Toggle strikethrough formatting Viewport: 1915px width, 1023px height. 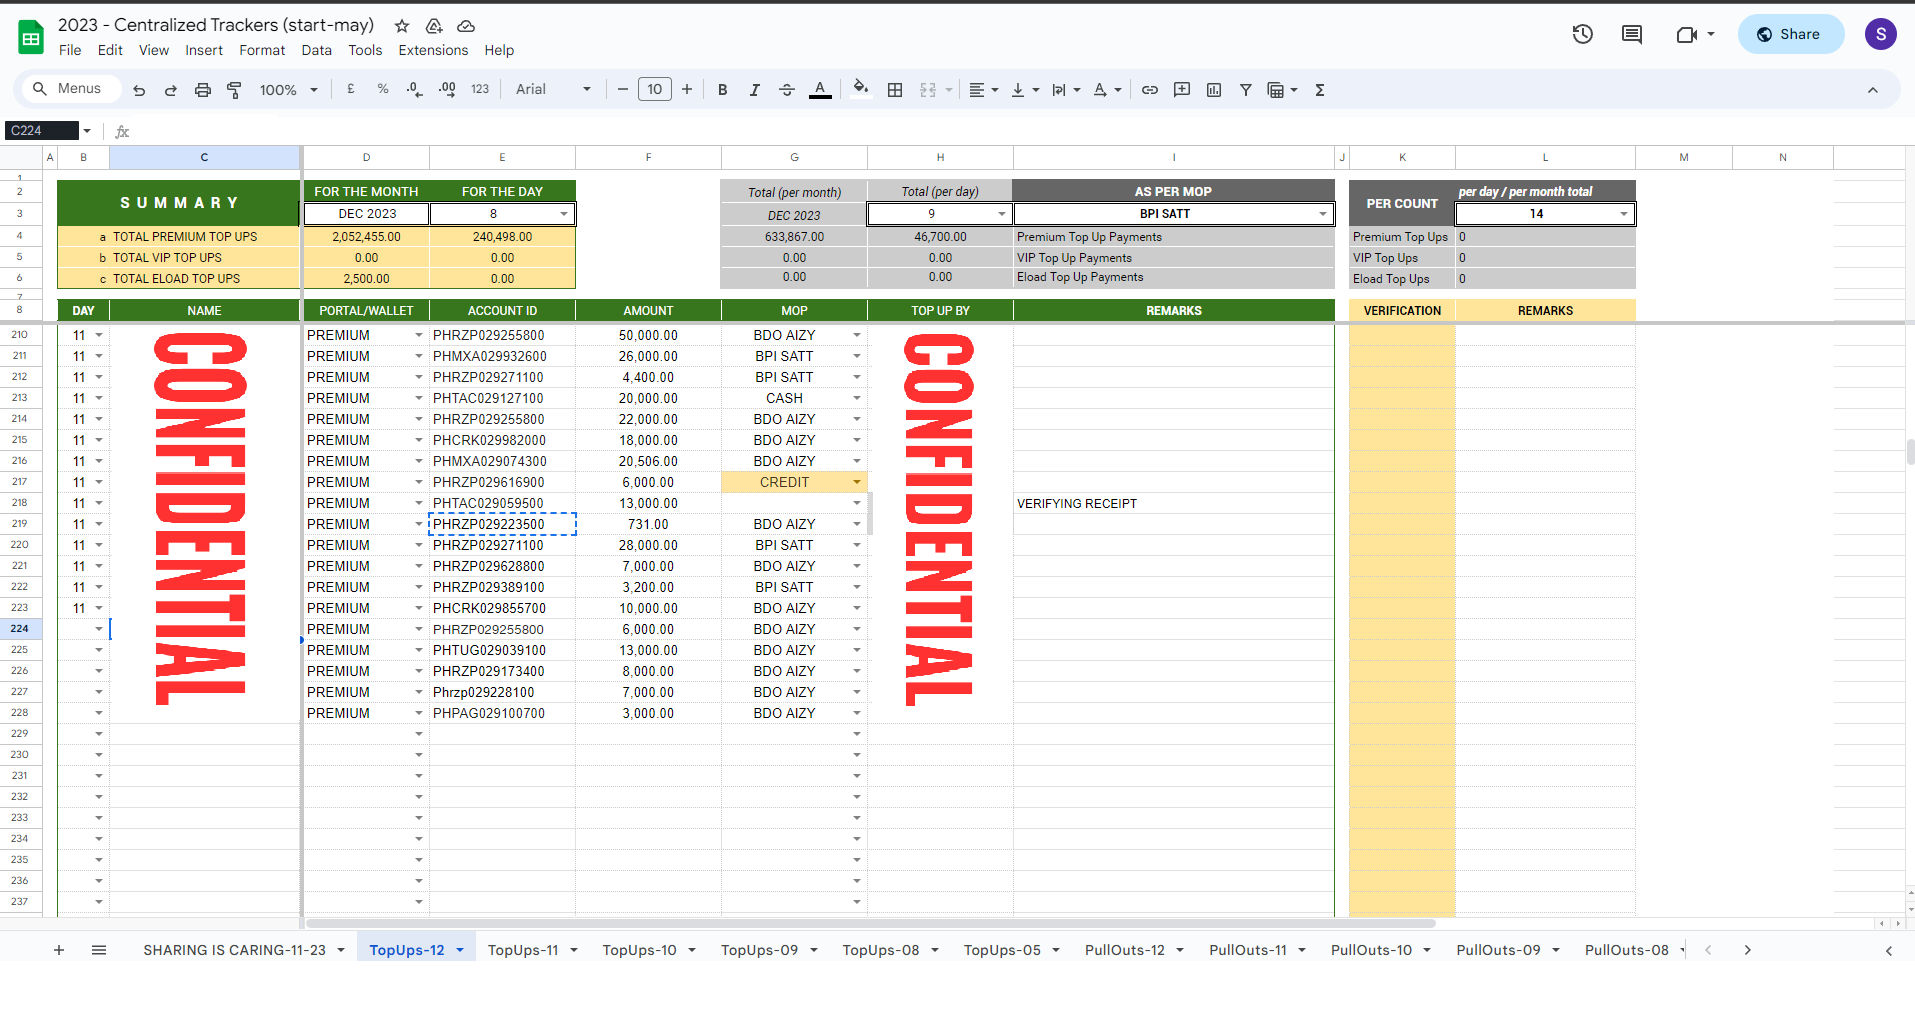(x=787, y=90)
